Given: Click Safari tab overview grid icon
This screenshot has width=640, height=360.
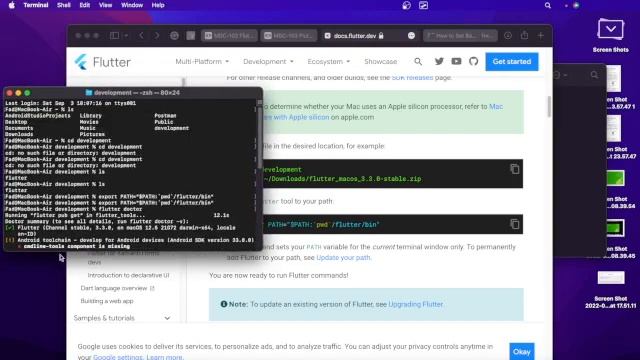Looking at the screenshot, I should [x=191, y=36].
